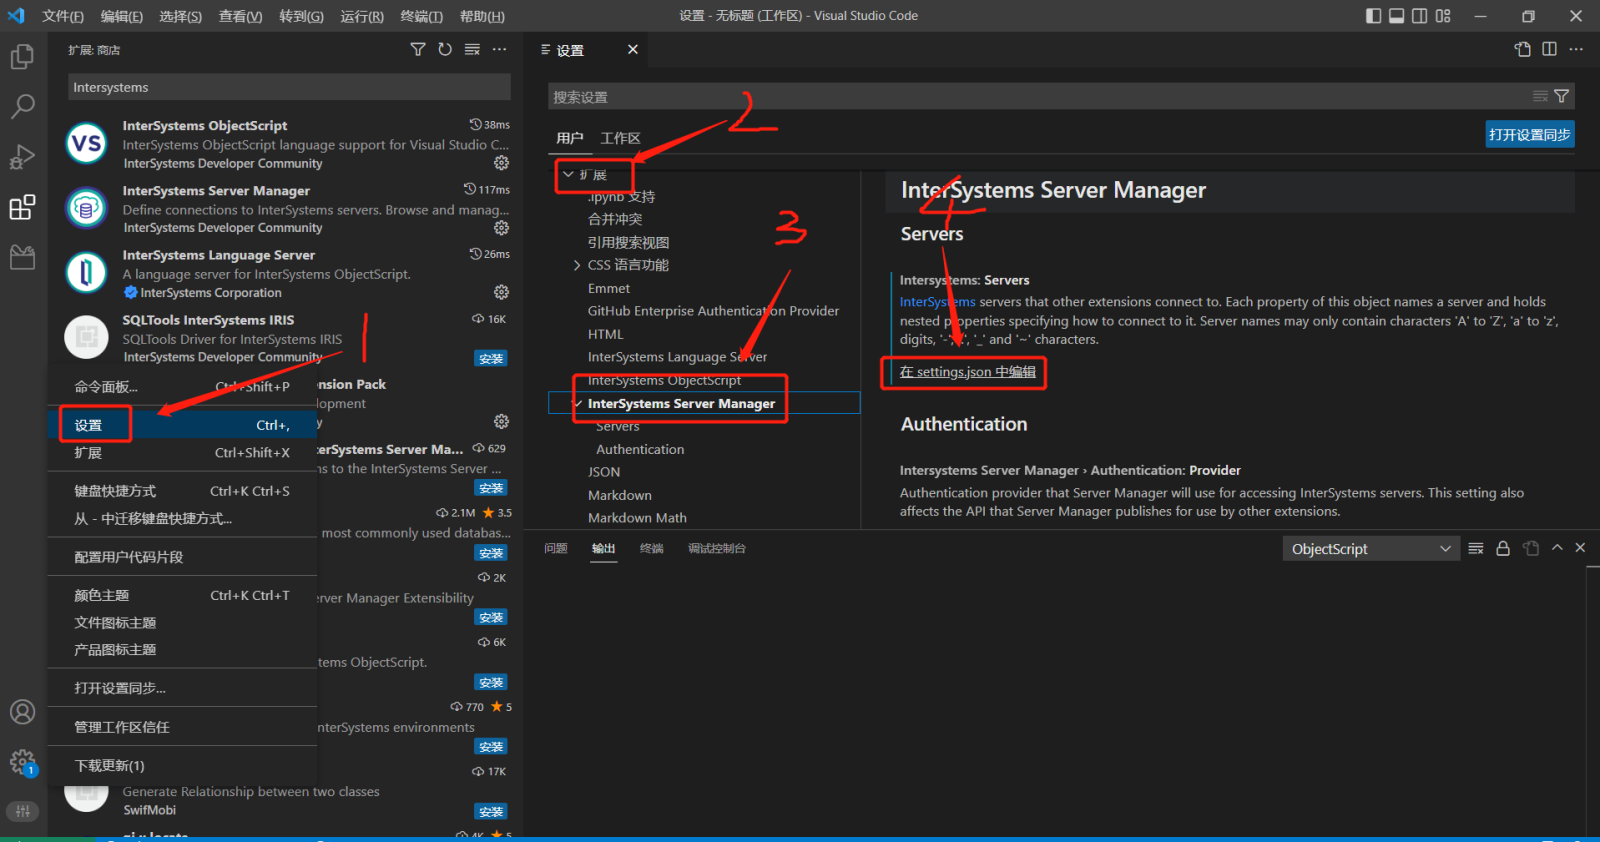Click 在 settings.json 中编辑 link
Viewport: 1600px width, 842px height.
click(x=967, y=372)
